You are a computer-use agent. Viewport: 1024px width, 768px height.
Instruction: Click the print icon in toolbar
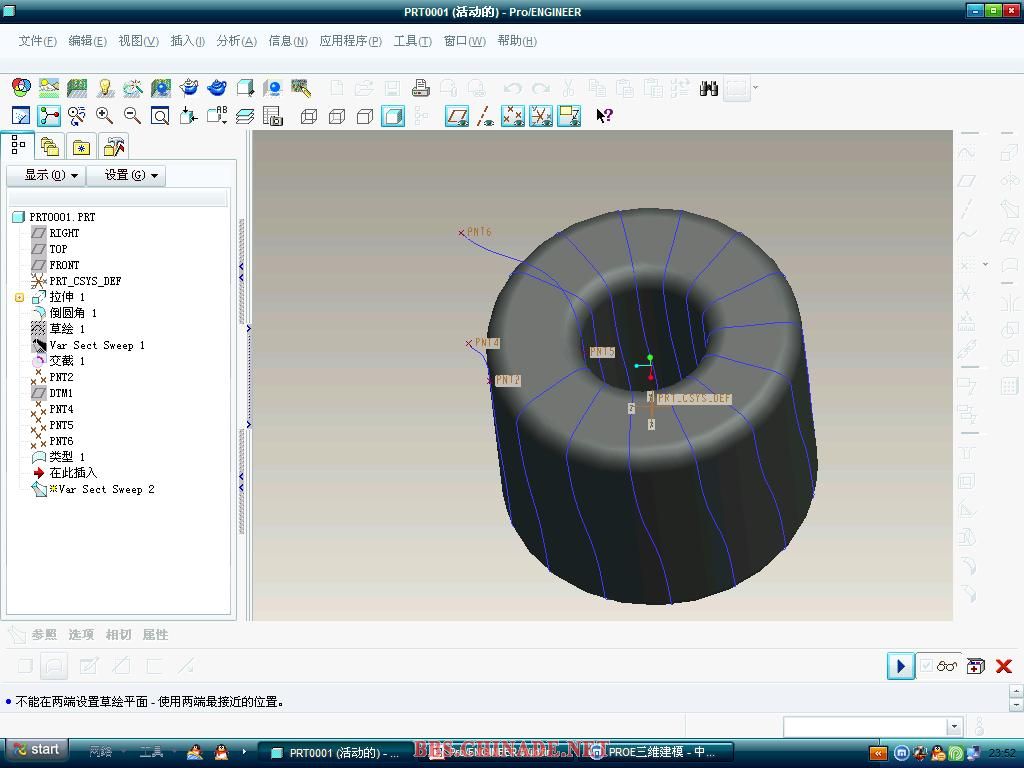420,88
